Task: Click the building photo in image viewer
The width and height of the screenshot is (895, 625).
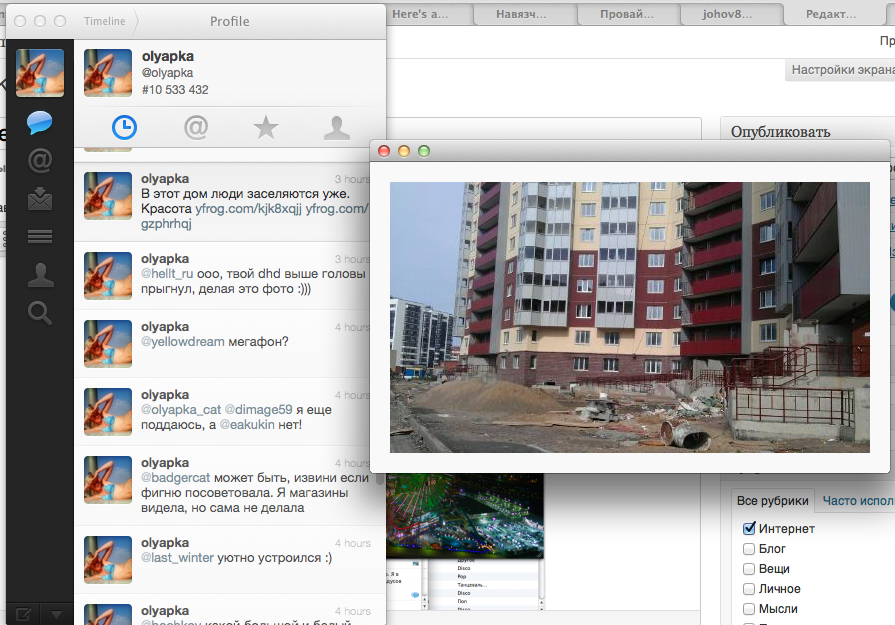Action: pyautogui.click(x=630, y=317)
